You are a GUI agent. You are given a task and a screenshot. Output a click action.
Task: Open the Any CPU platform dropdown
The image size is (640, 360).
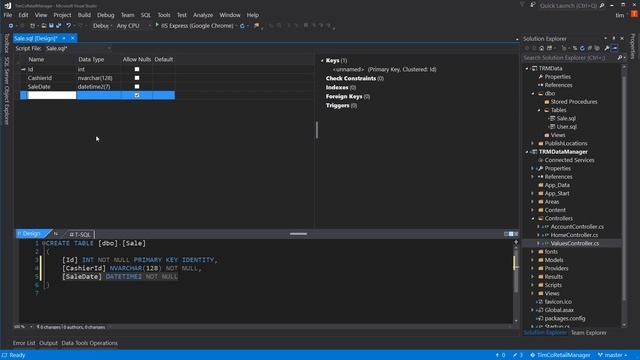click(x=133, y=25)
